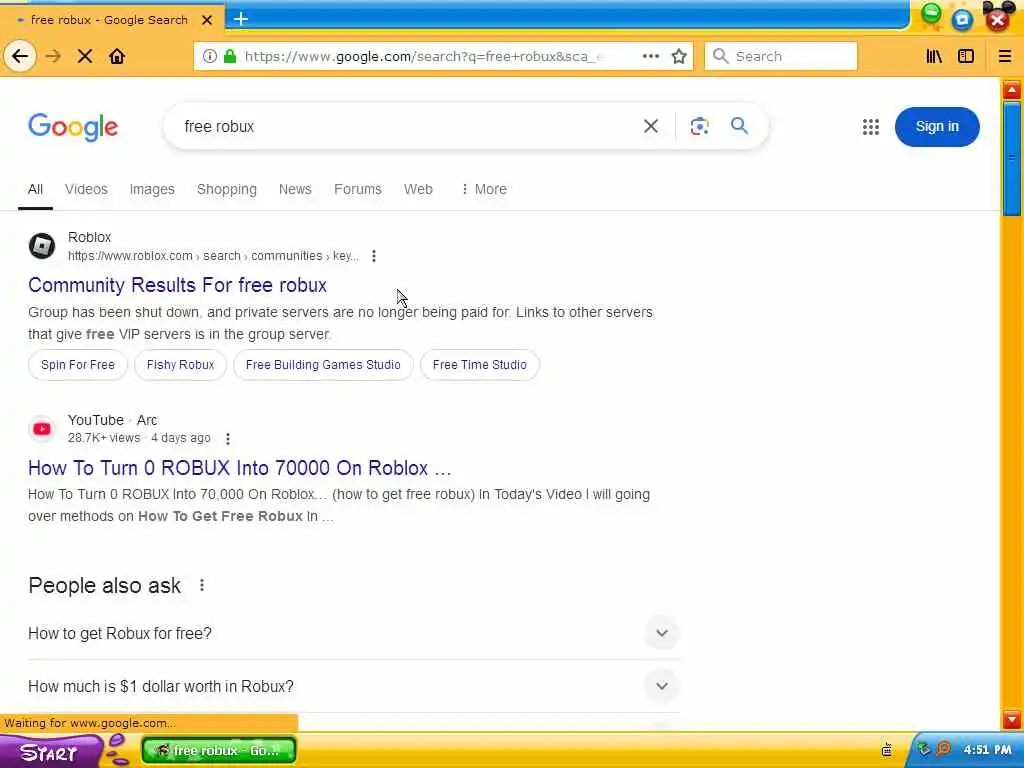
Task: Click the Sign in button
Action: (937, 127)
